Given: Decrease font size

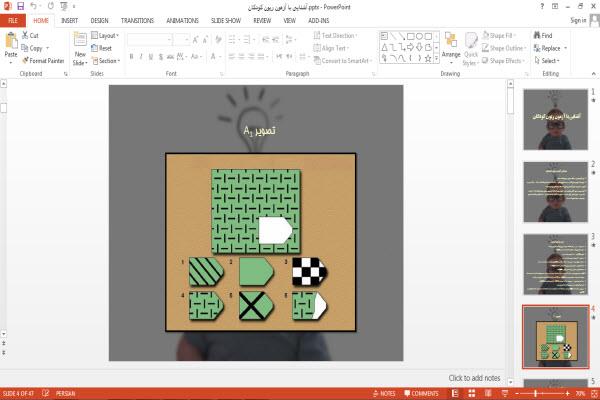Looking at the screenshot, I should tap(205, 39).
